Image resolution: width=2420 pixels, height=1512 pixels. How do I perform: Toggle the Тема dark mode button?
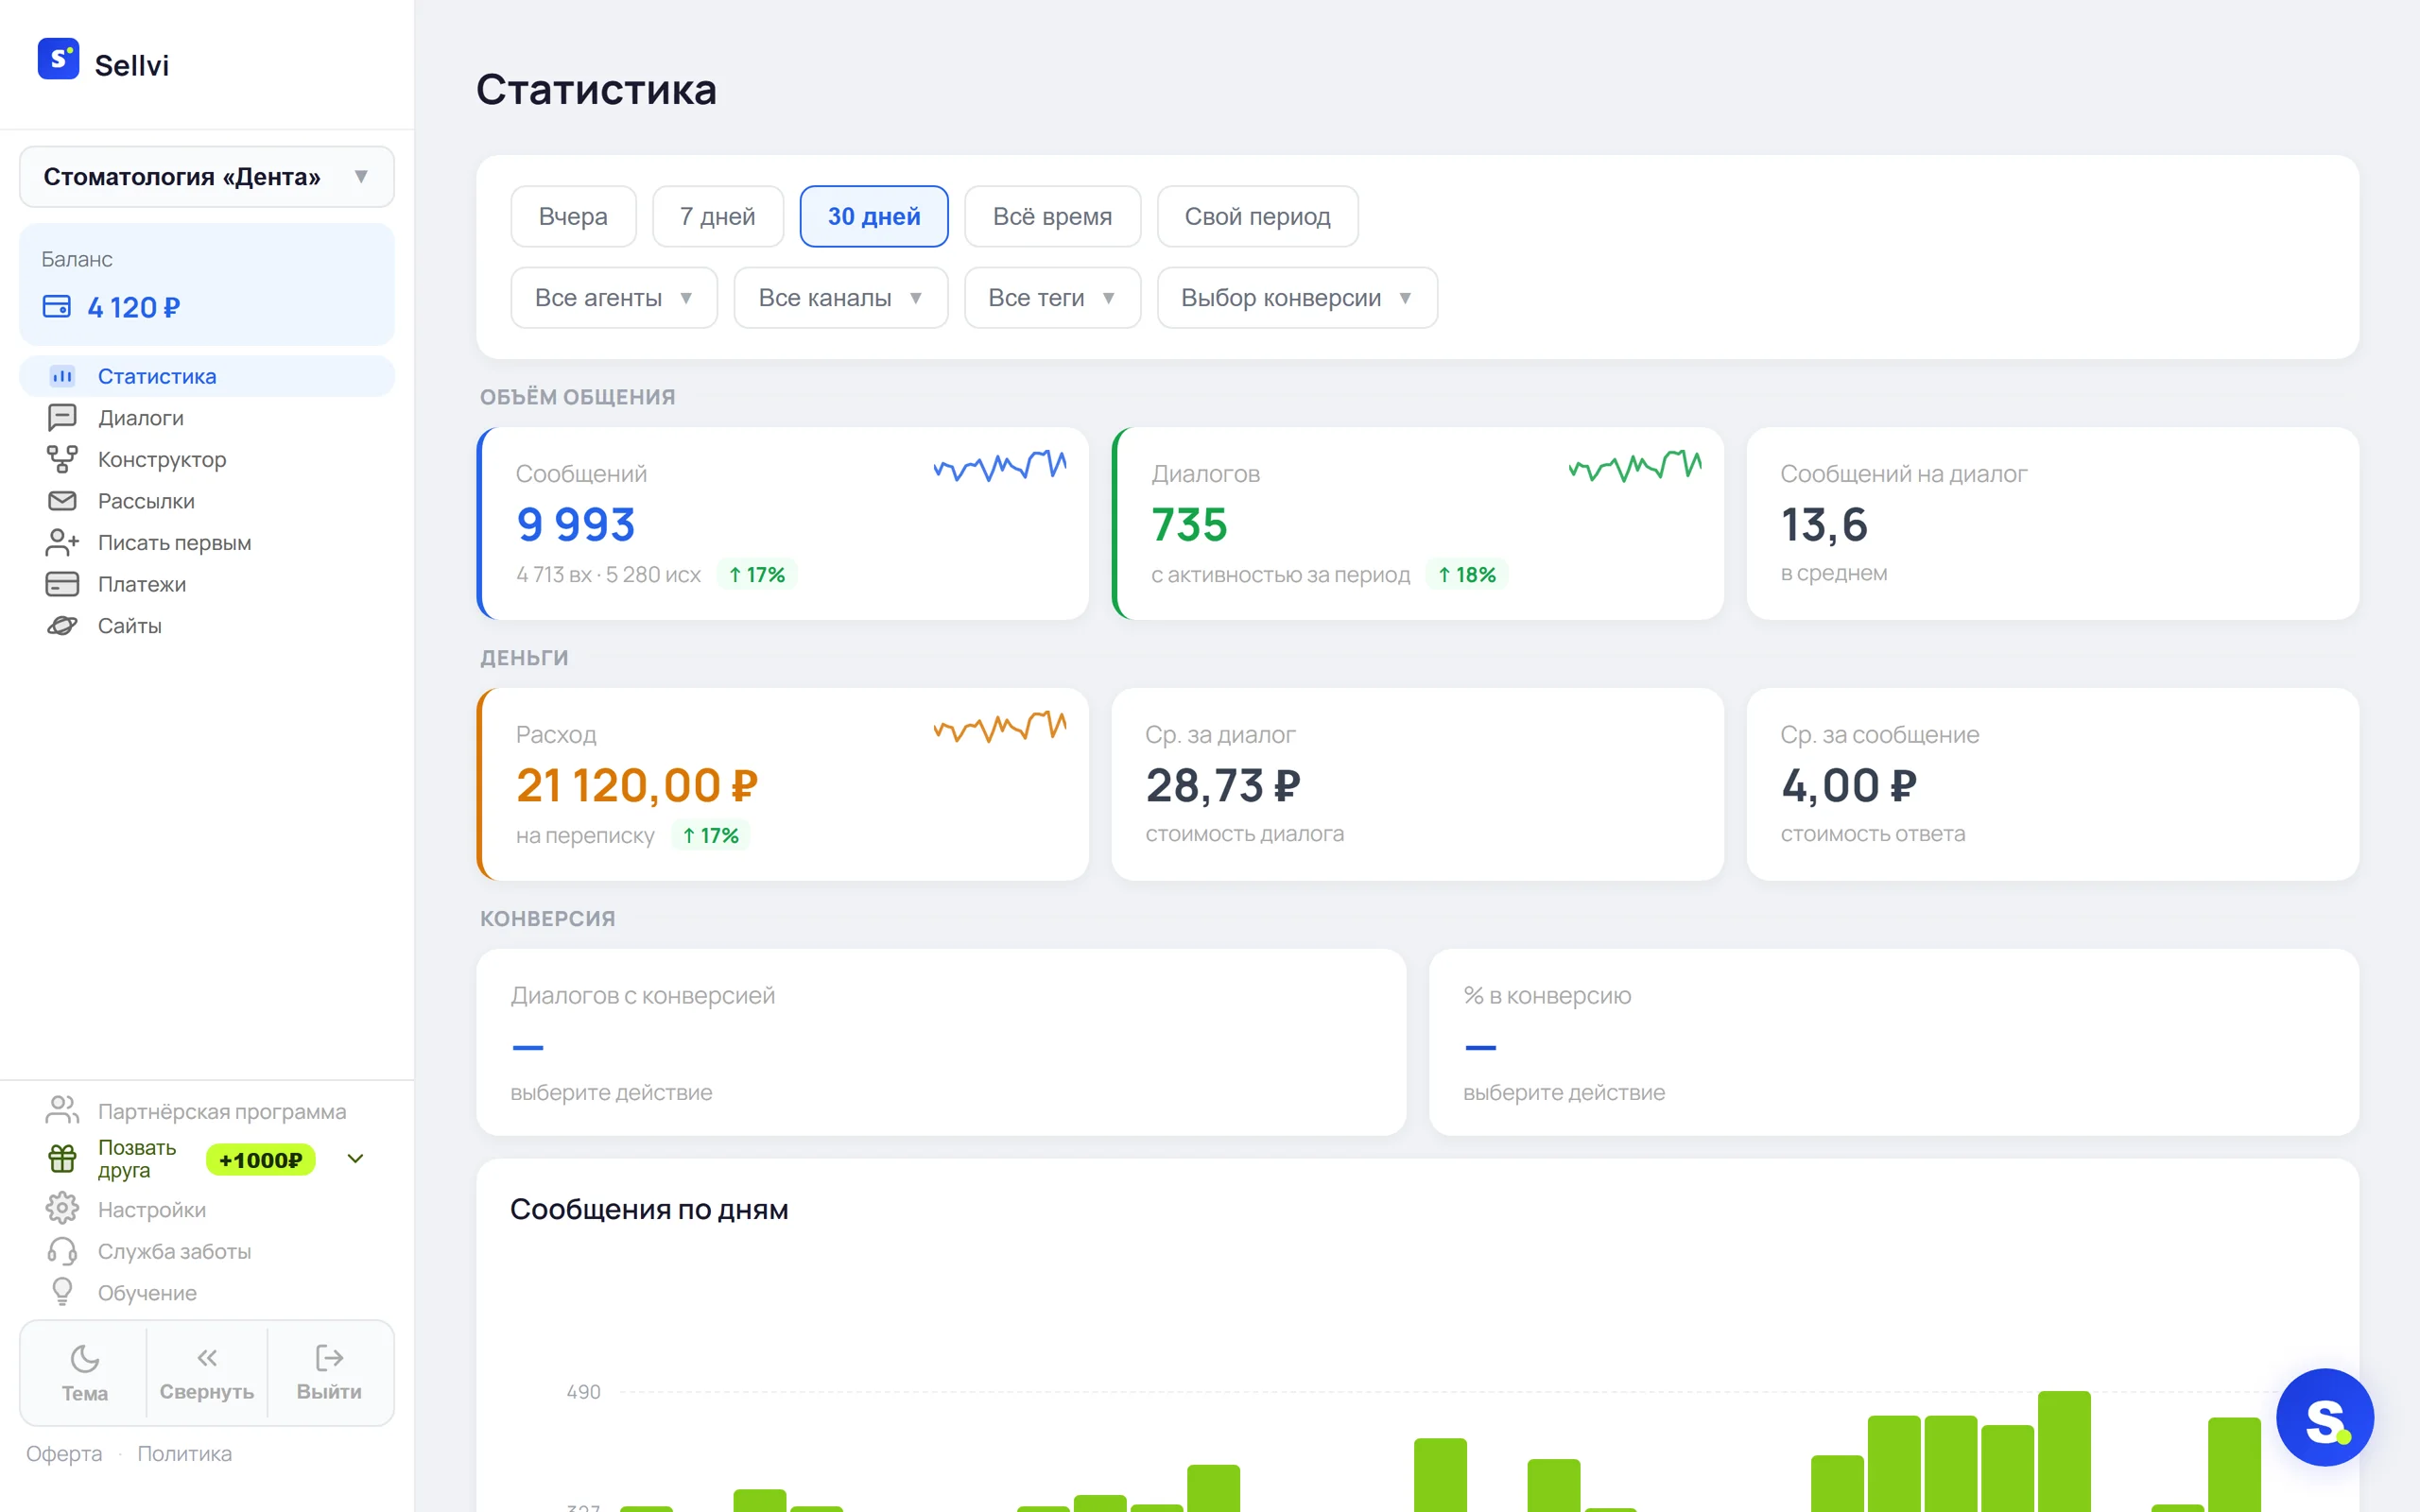(85, 1372)
